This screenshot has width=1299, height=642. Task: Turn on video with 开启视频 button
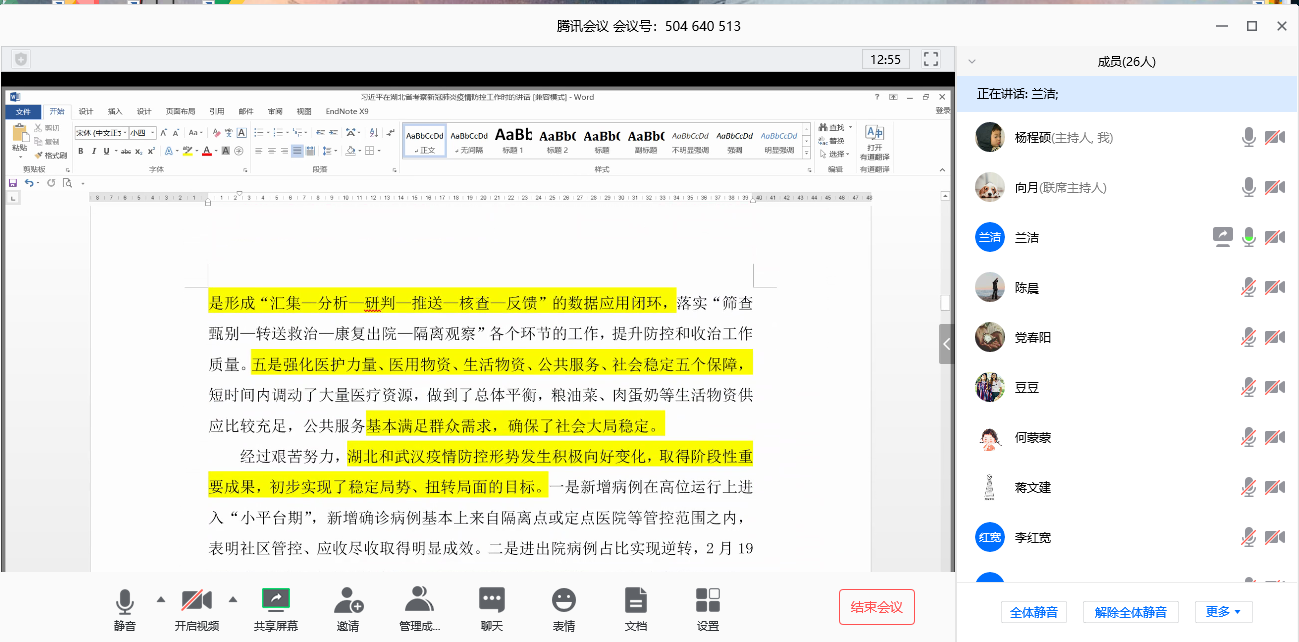pos(196,601)
